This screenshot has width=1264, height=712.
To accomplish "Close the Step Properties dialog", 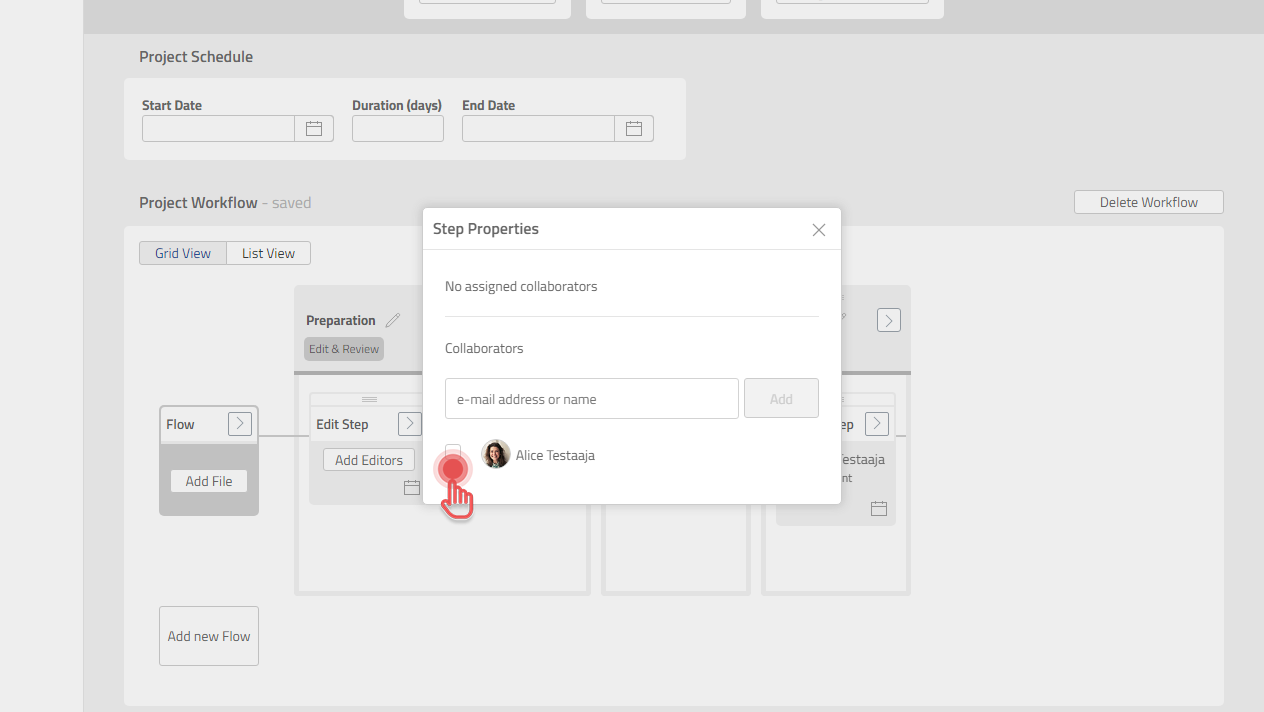I will tap(819, 229).
